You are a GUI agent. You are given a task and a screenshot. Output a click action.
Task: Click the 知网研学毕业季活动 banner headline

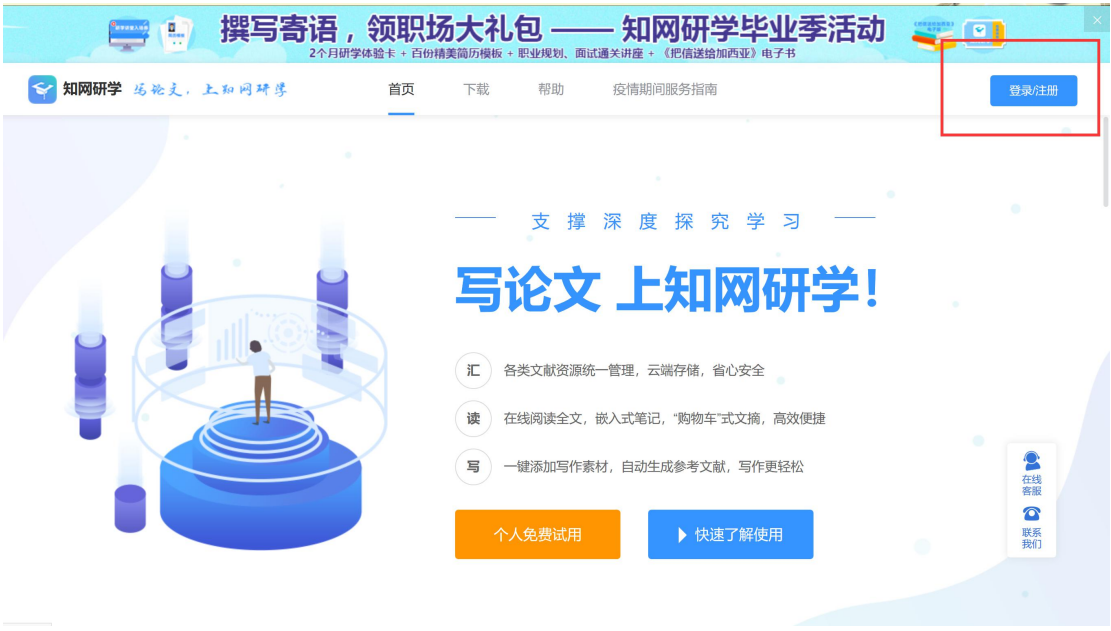753,30
